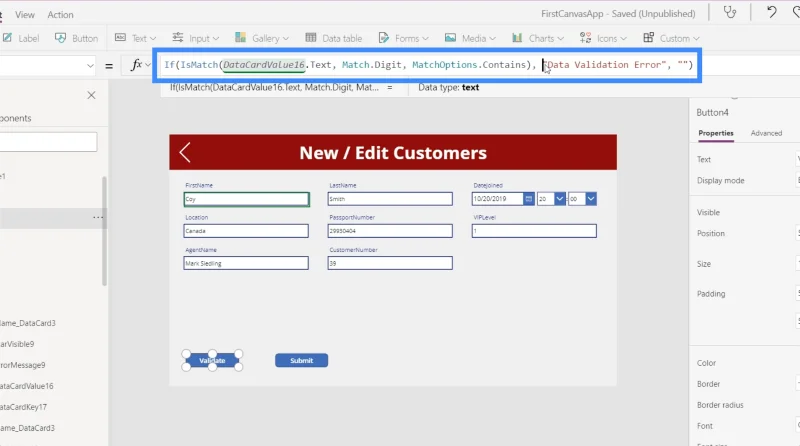This screenshot has width=800, height=446.
Task: Click the back arrow icon in header
Action: point(185,152)
